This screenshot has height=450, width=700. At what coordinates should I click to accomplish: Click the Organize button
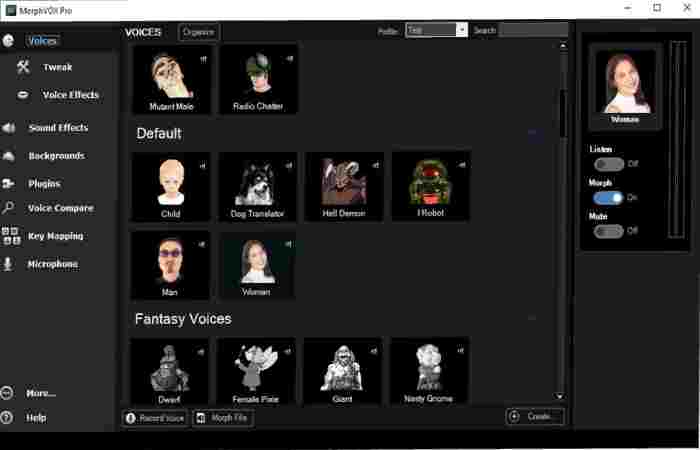(199, 32)
